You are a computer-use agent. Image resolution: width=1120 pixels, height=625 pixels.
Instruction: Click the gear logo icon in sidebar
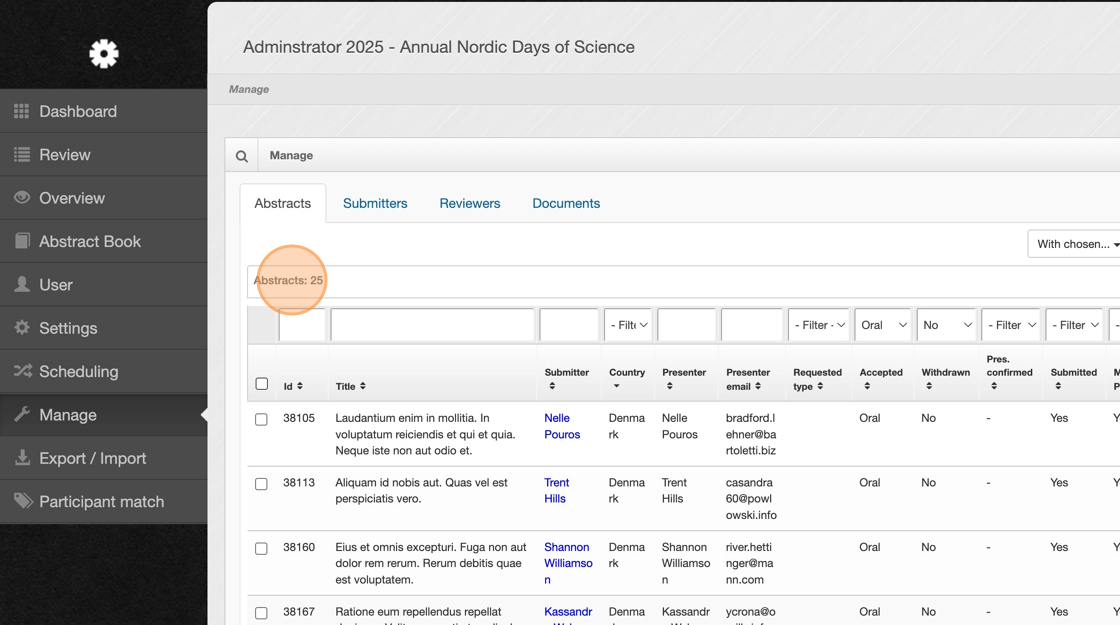click(x=103, y=53)
